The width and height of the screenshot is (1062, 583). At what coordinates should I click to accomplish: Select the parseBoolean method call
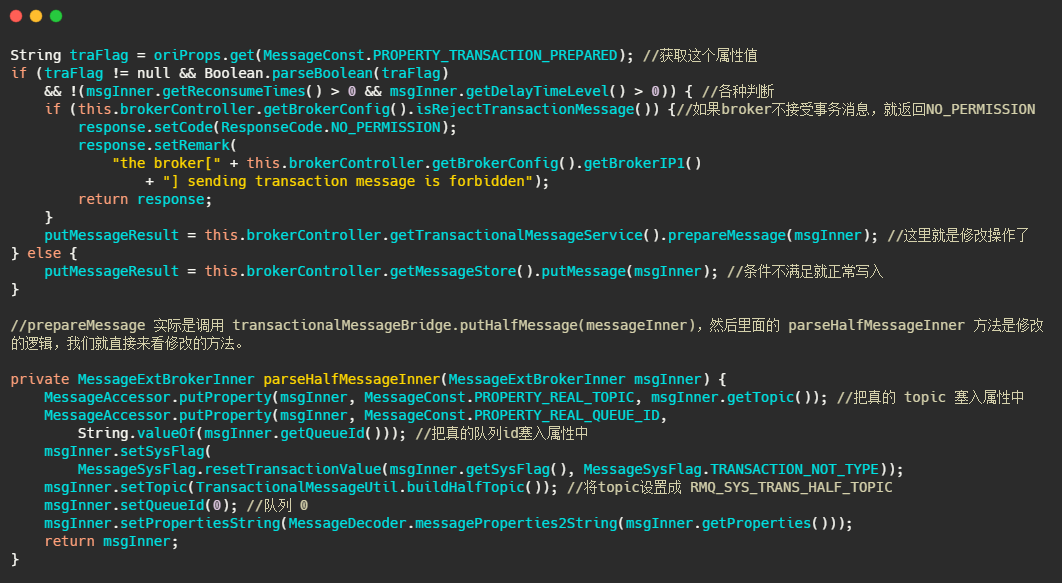point(322,73)
